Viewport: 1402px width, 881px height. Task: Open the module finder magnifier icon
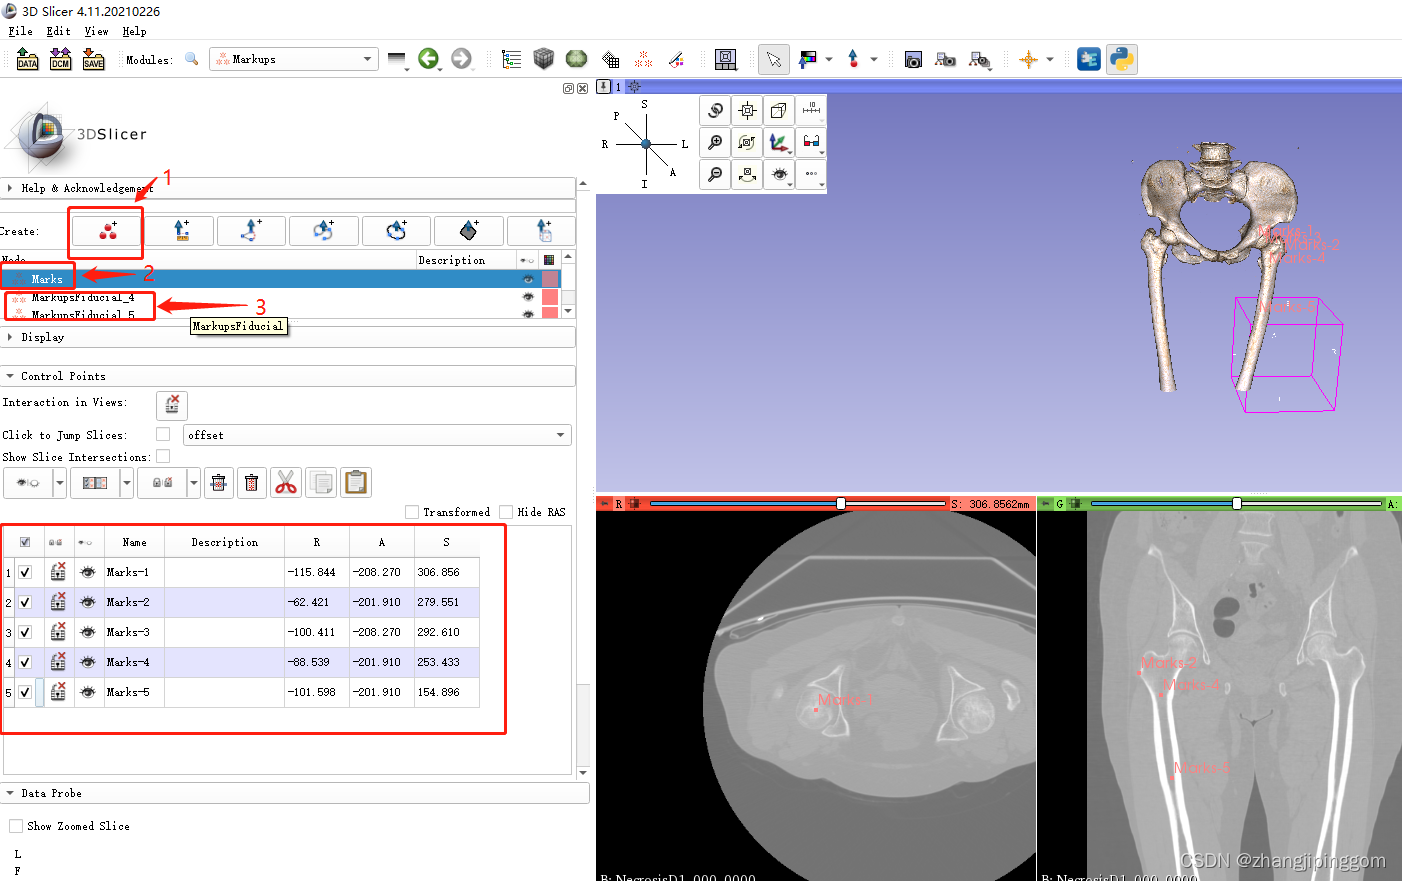coord(191,59)
